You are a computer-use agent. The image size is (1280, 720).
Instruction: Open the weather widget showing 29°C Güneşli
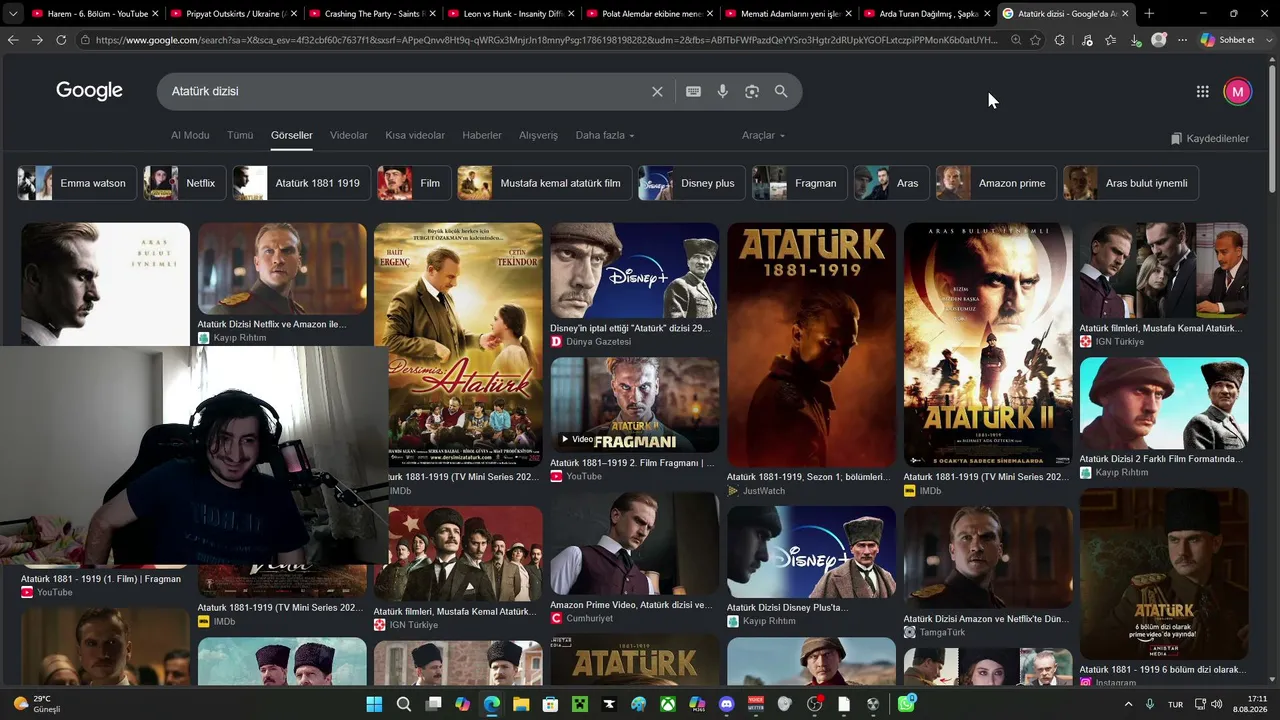pos(38,704)
